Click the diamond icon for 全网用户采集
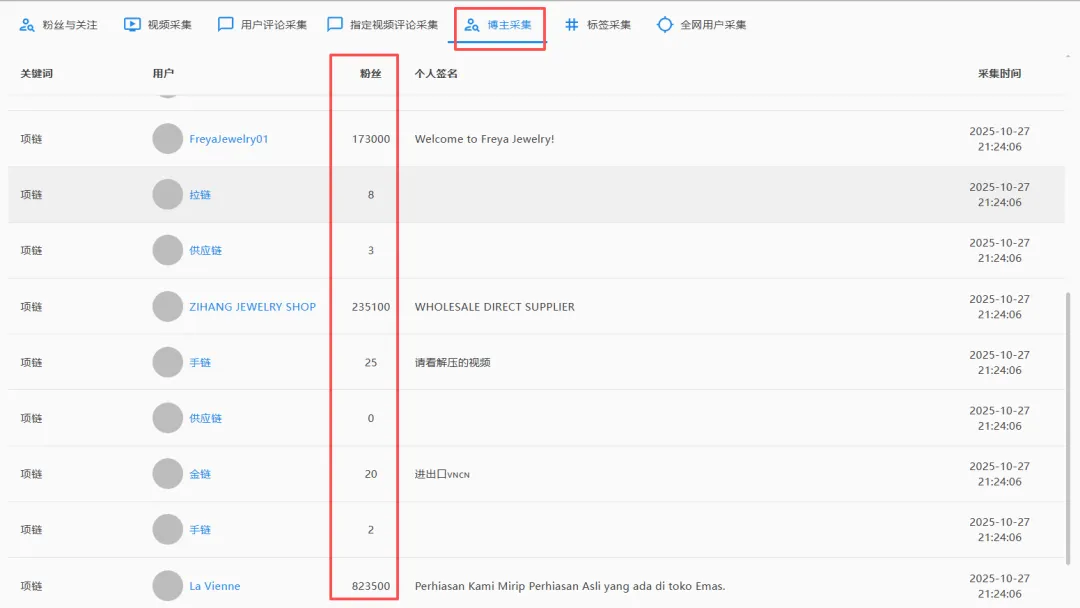The height and width of the screenshot is (608, 1080). point(665,24)
